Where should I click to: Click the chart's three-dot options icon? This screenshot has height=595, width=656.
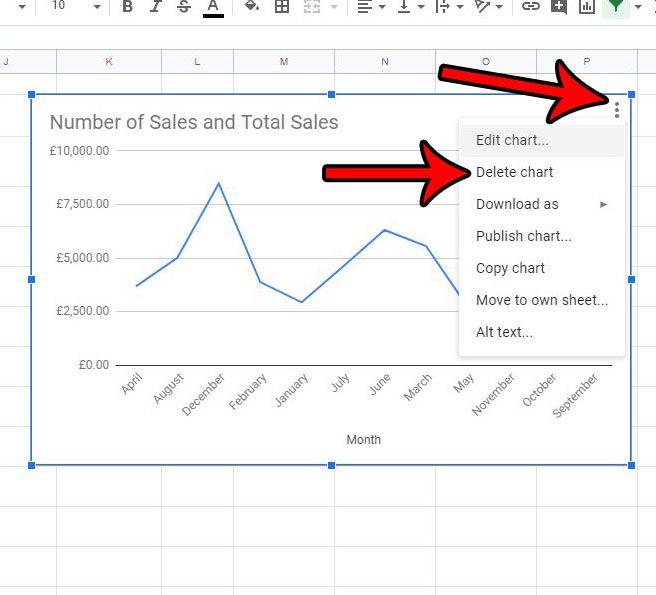point(619,109)
